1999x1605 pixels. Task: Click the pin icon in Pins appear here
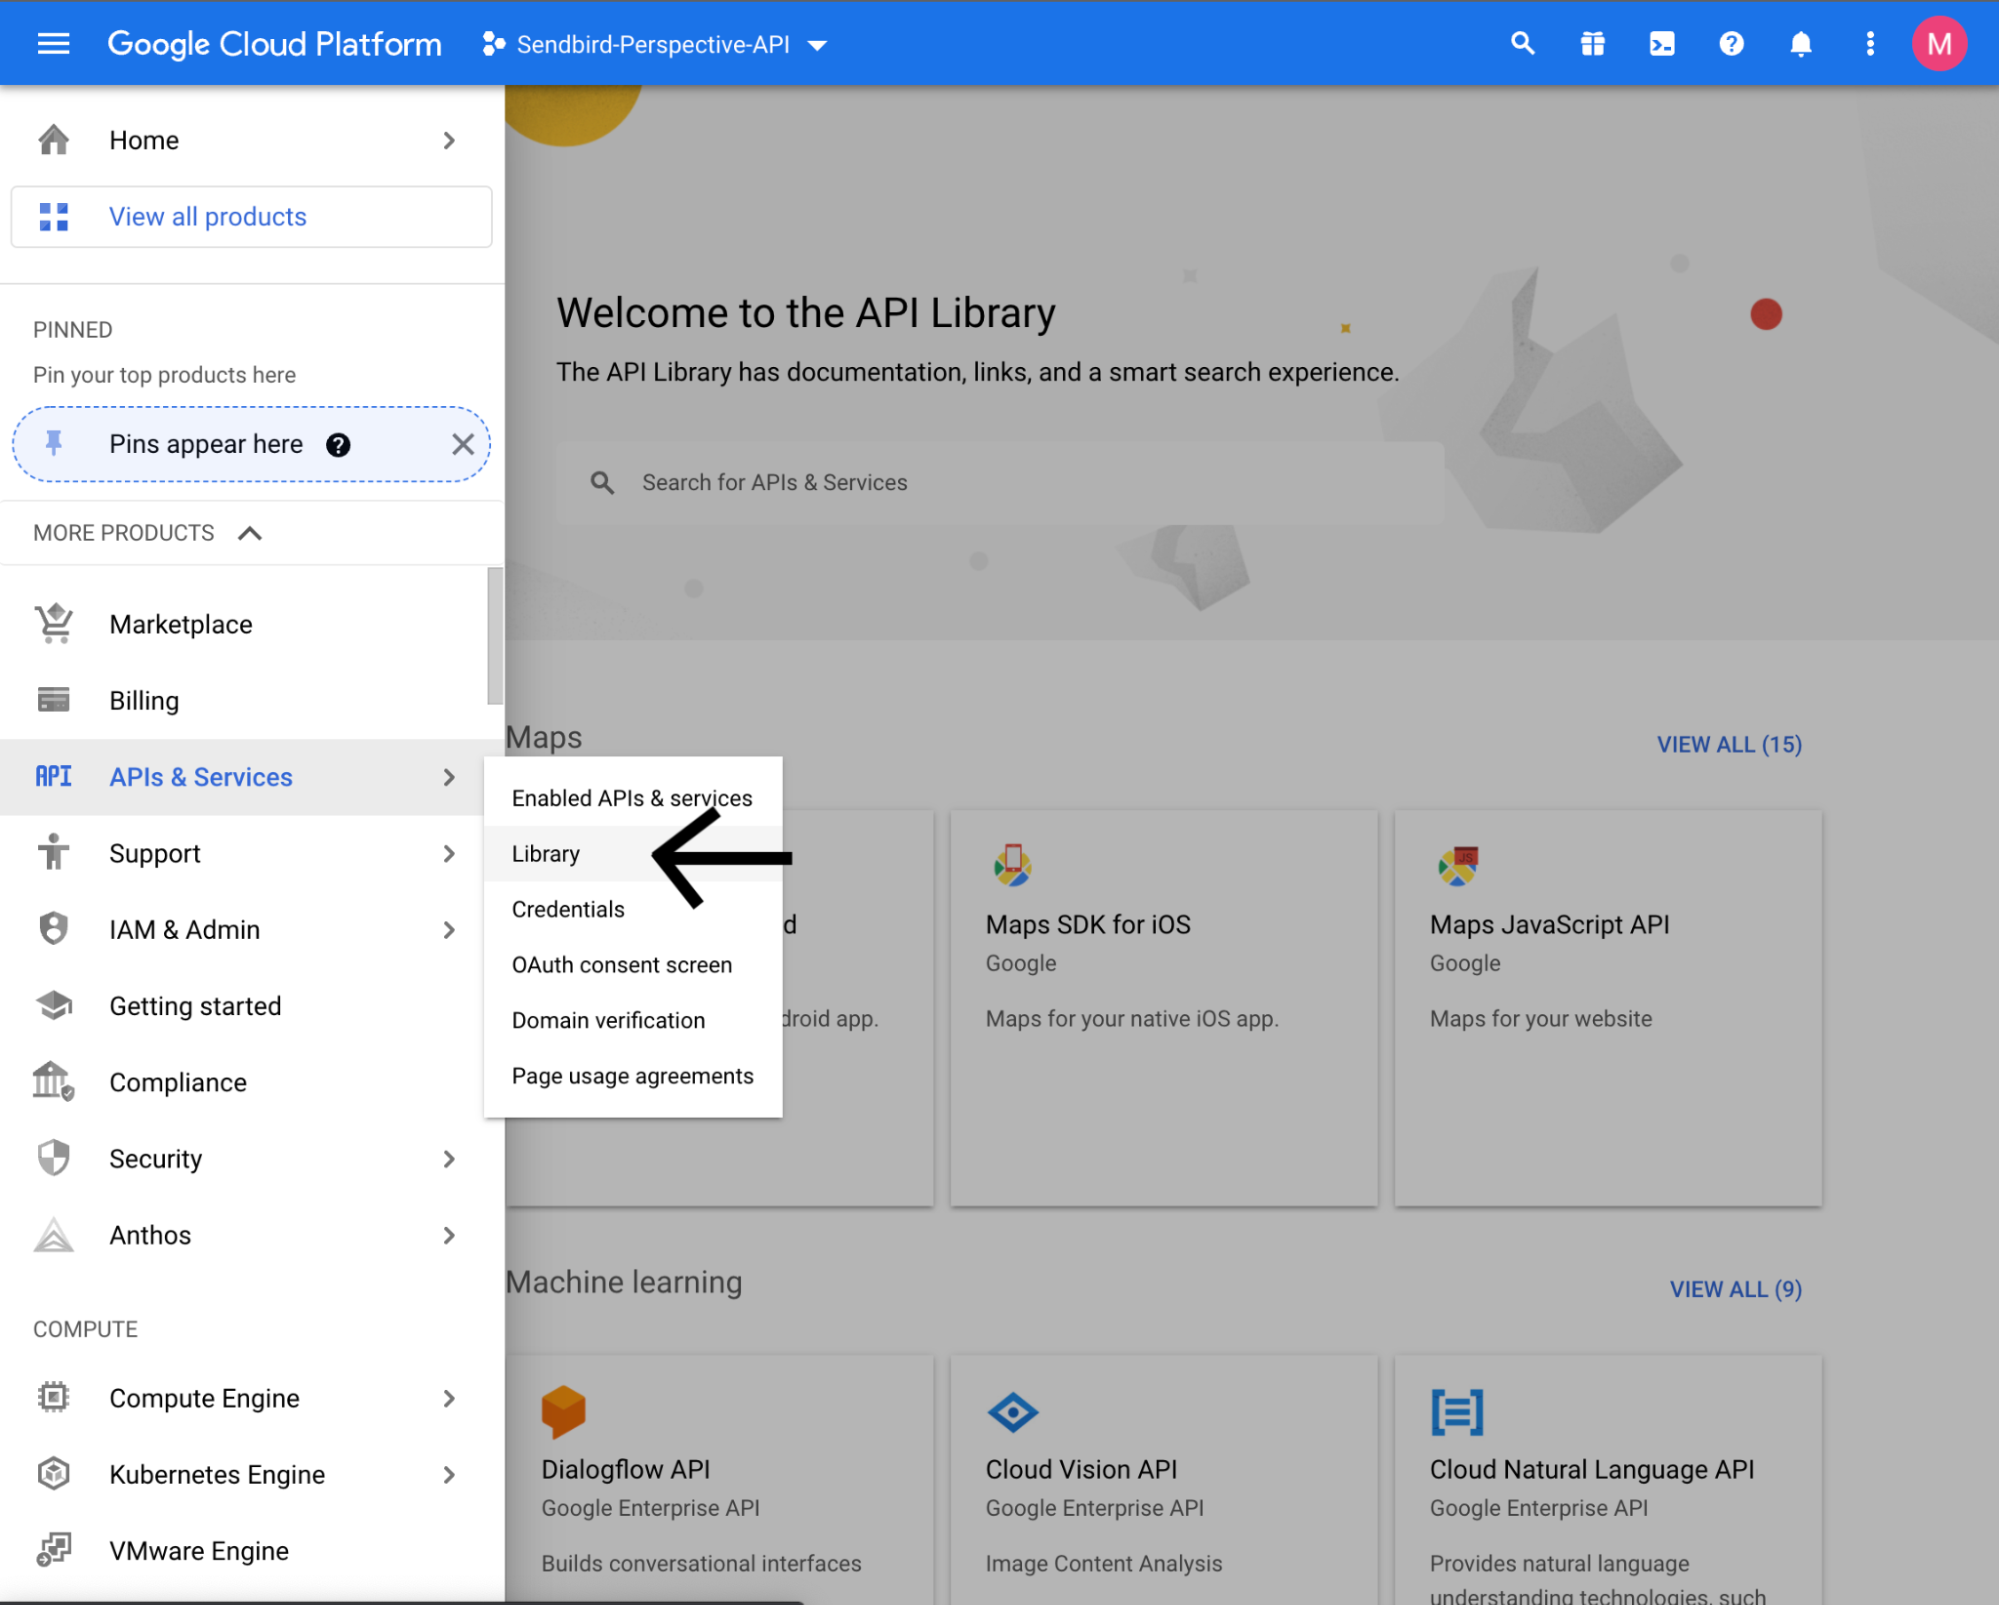pyautogui.click(x=54, y=444)
